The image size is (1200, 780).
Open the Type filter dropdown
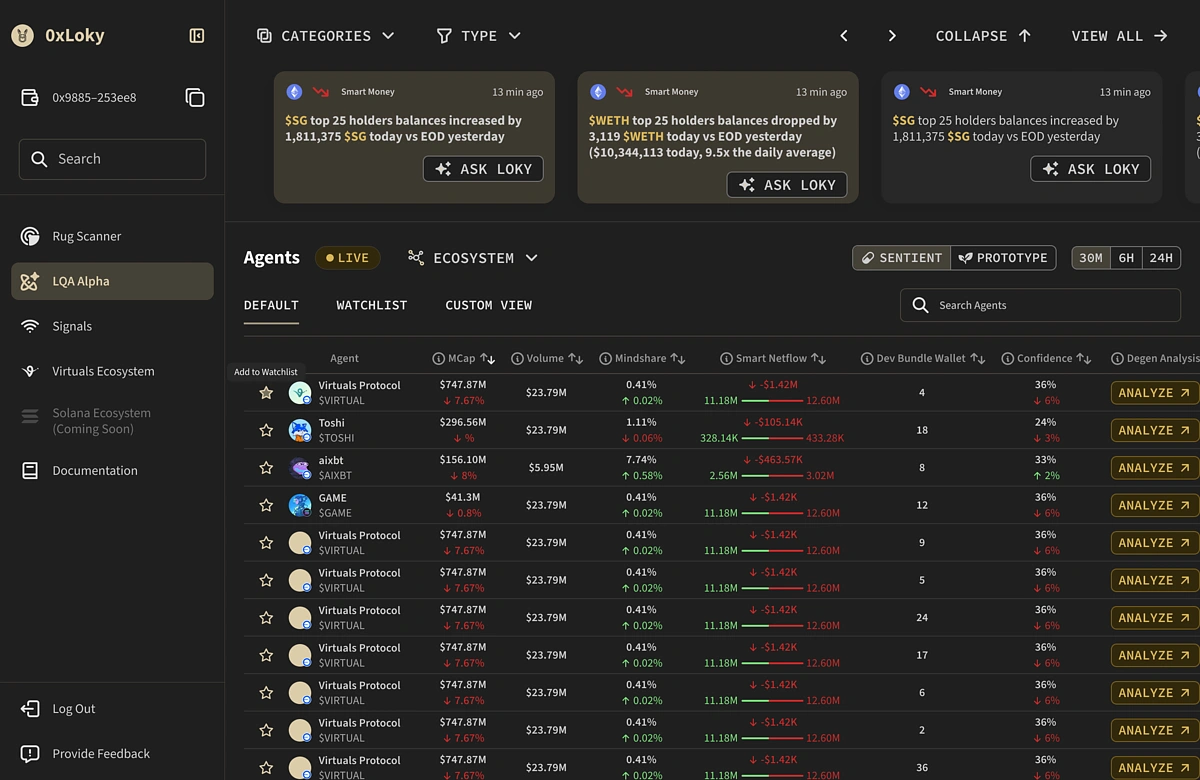479,36
